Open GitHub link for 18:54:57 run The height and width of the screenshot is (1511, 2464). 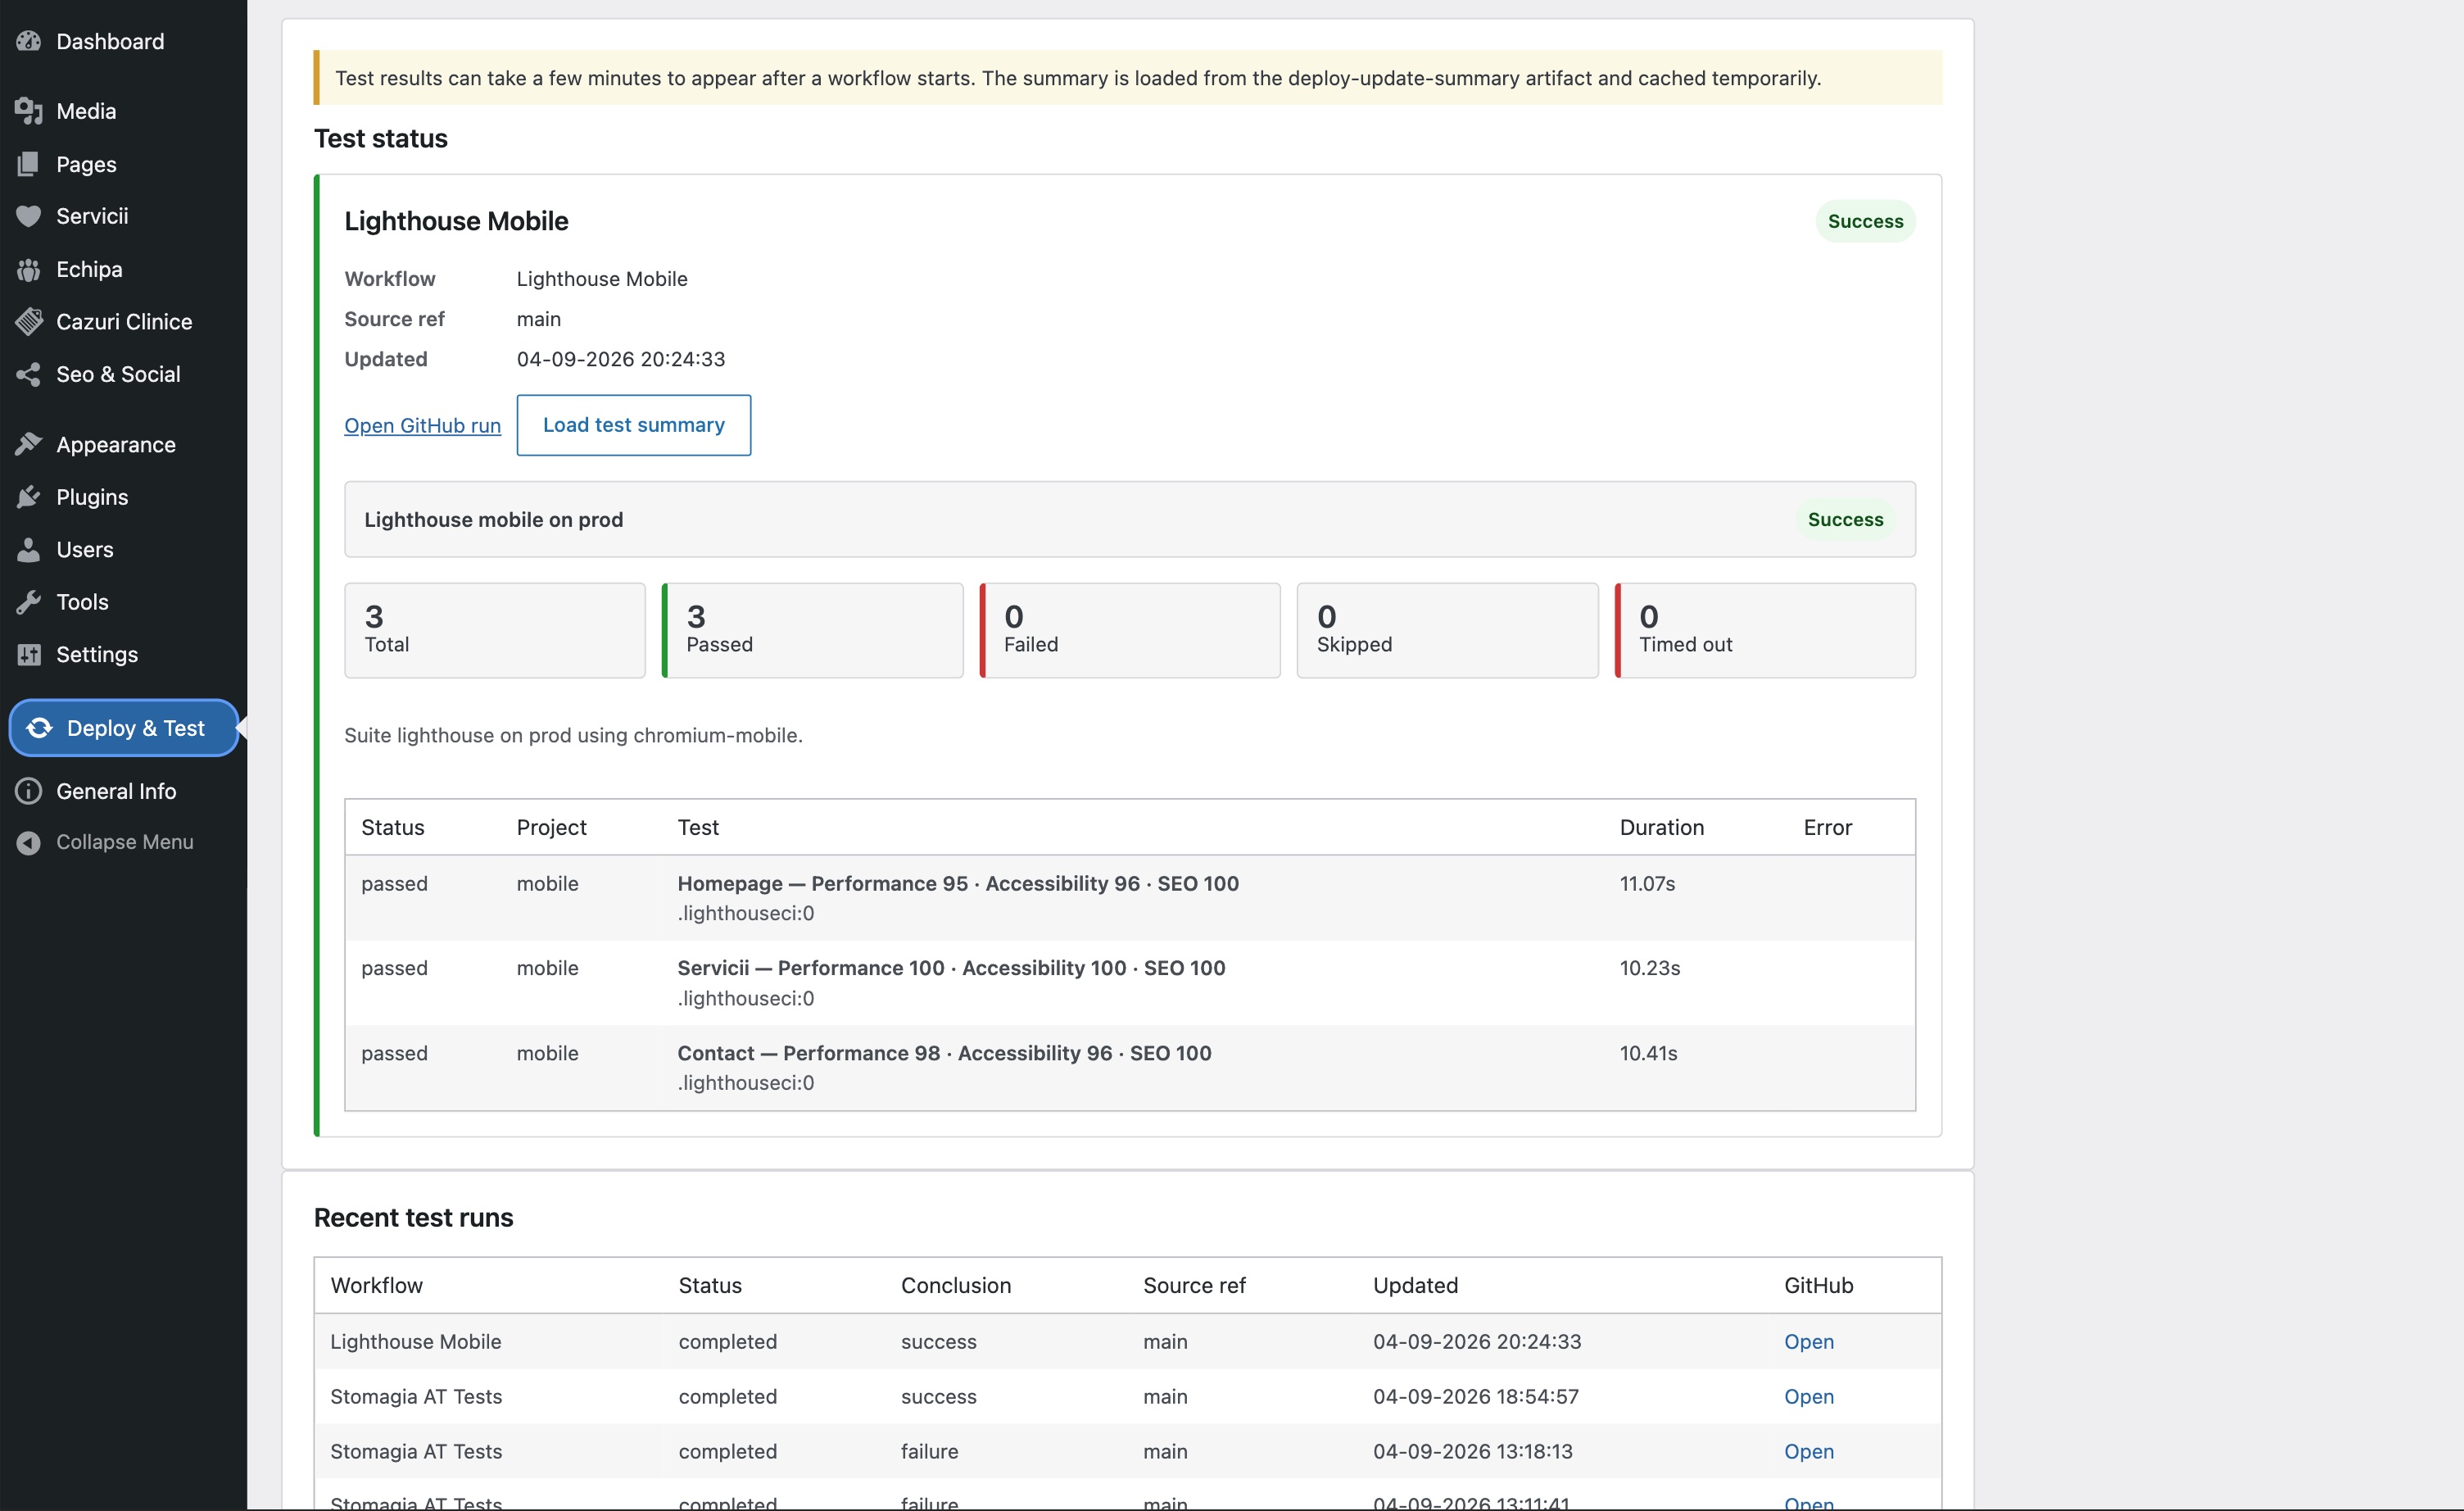click(1808, 1396)
